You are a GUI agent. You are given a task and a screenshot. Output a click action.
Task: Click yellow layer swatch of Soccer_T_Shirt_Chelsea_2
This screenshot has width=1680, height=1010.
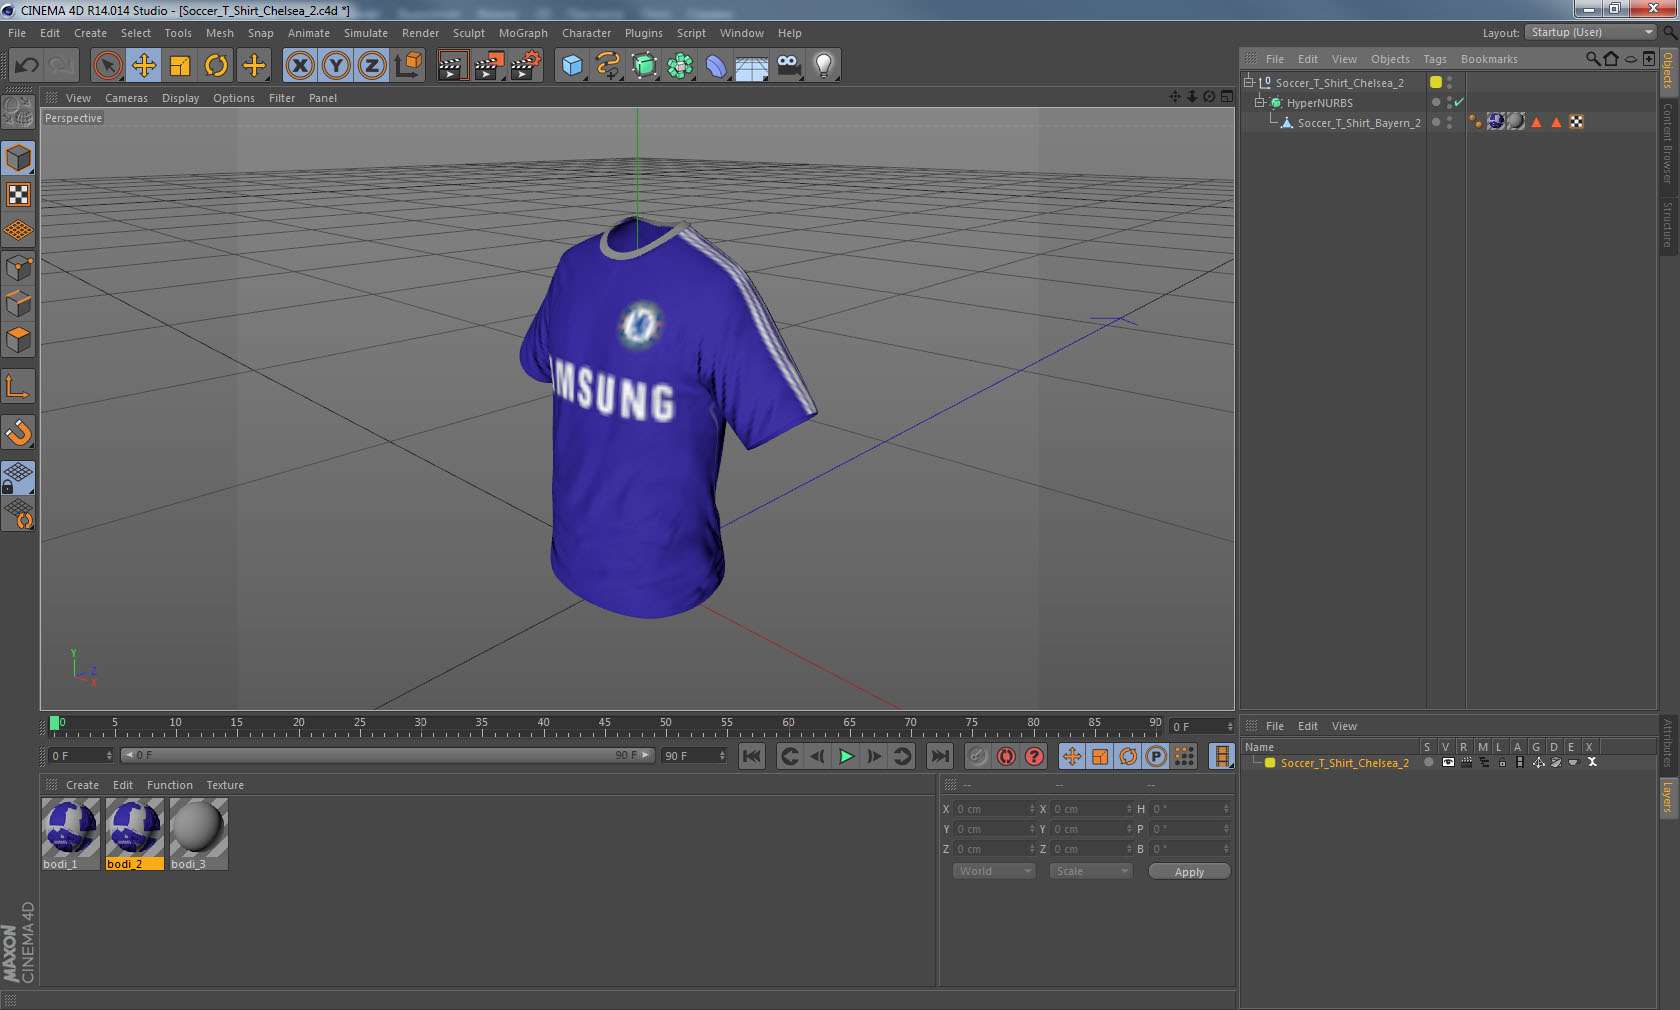pyautogui.click(x=1436, y=82)
